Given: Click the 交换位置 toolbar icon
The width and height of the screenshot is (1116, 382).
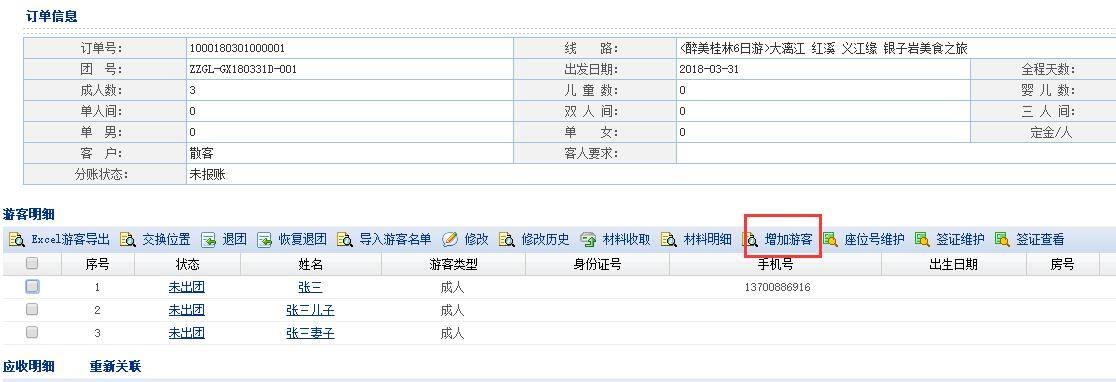Looking at the screenshot, I should (128, 240).
